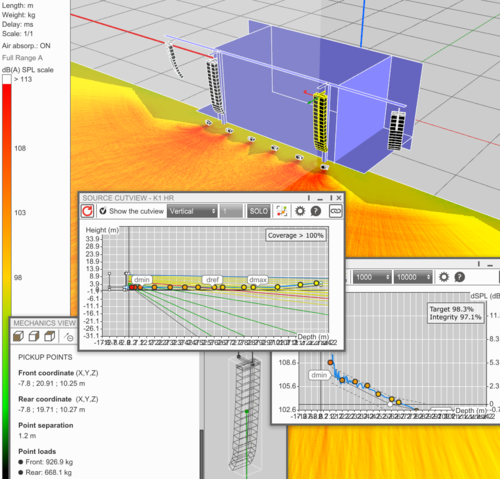Click the link chain icon in cutview toolbar
This screenshot has width=500, height=479.
(x=335, y=211)
